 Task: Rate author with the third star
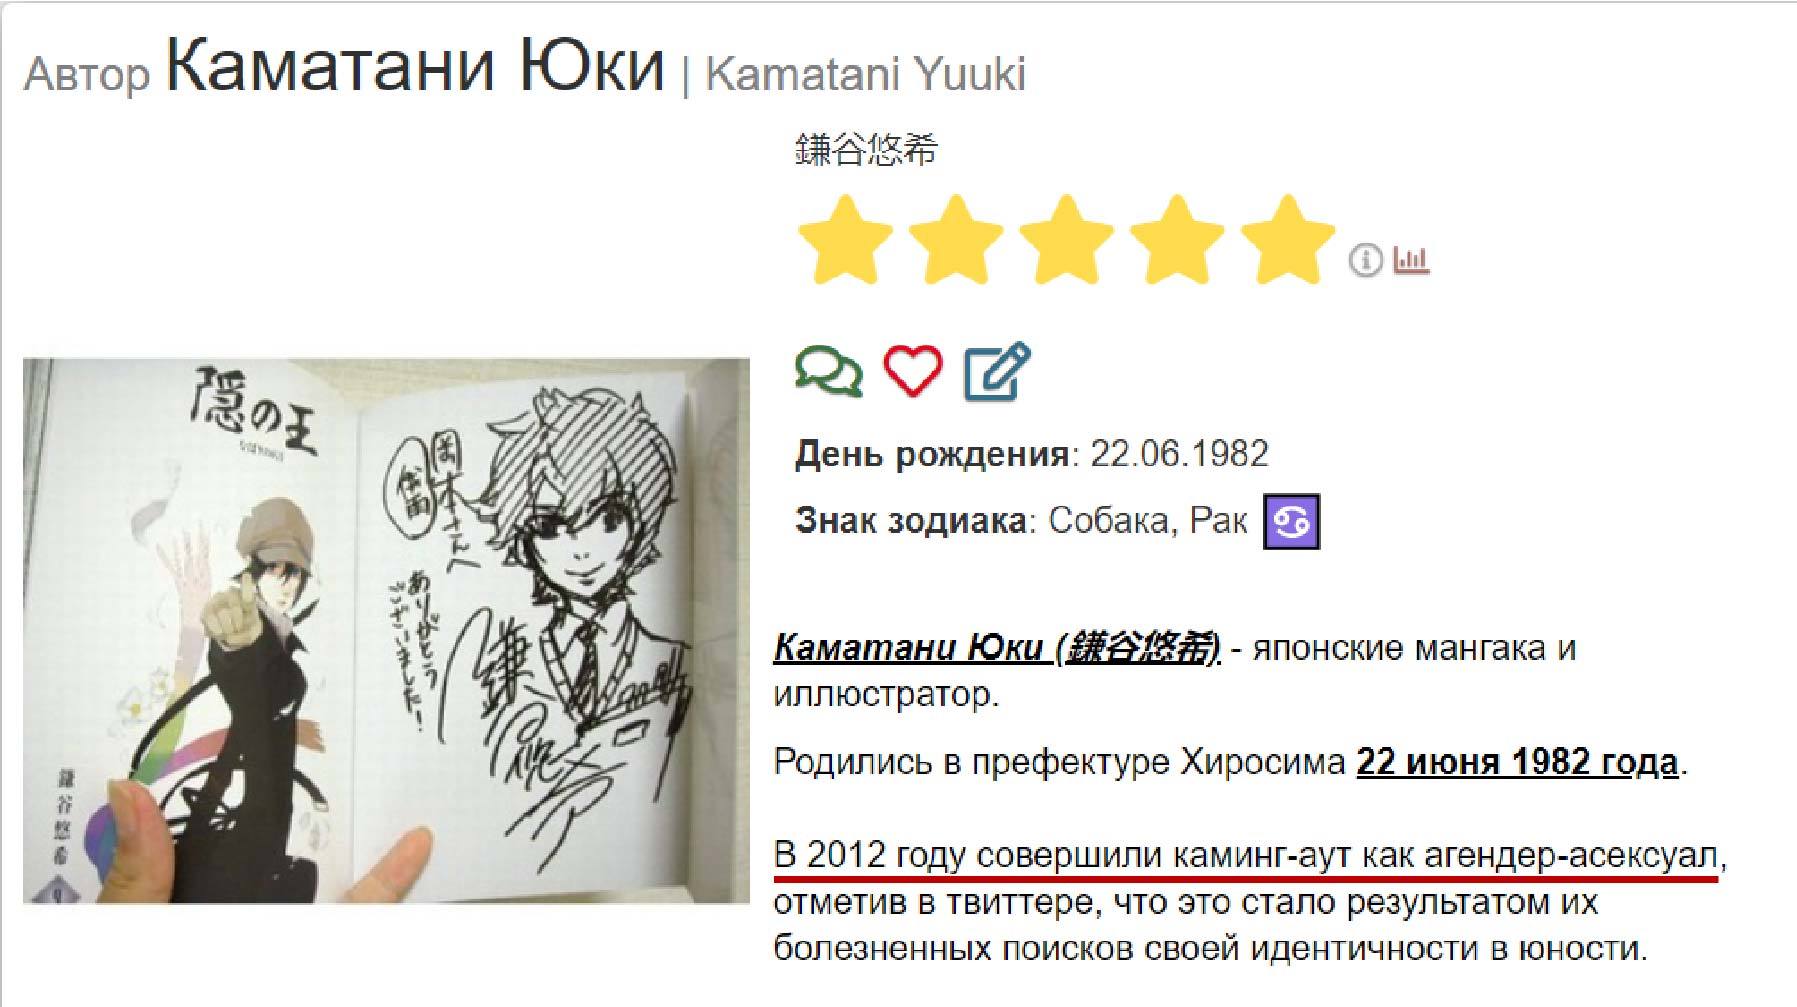click(x=1066, y=238)
